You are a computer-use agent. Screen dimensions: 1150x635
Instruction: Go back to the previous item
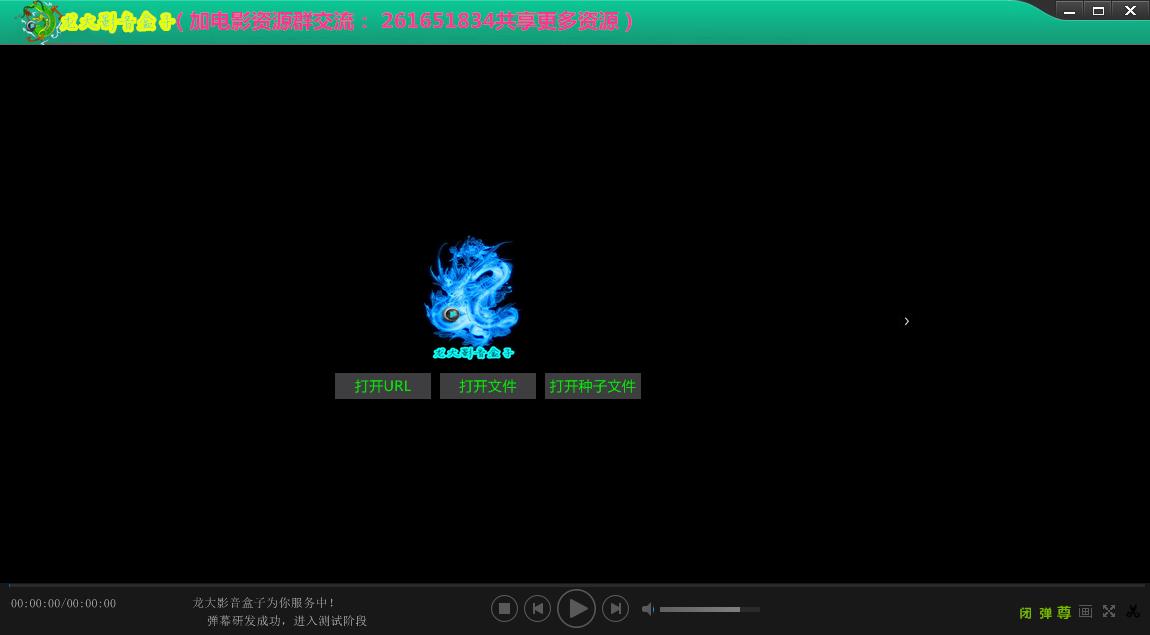coord(538,608)
